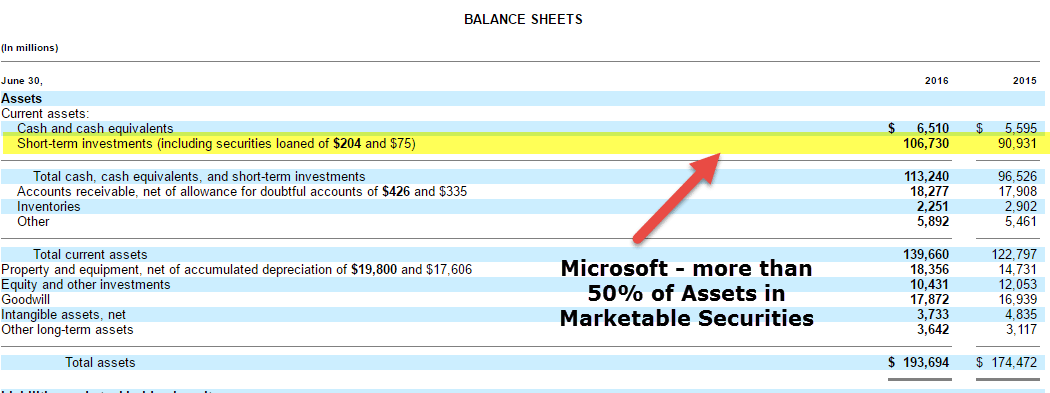The height and width of the screenshot is (393, 1050).
Task: Click total current assets value 122,797
Action: 1015,255
